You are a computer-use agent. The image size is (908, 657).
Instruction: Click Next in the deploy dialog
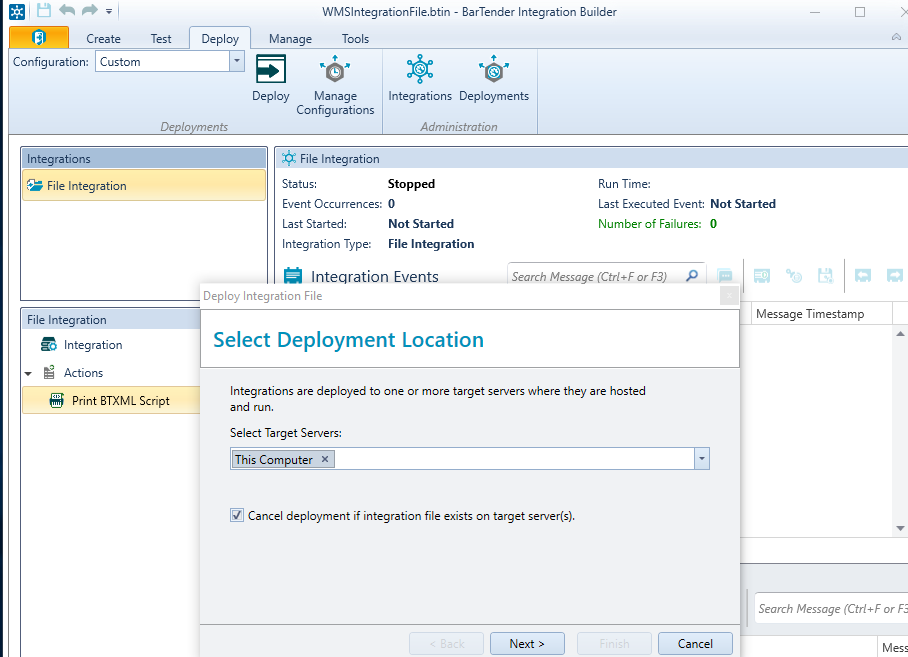[527, 644]
